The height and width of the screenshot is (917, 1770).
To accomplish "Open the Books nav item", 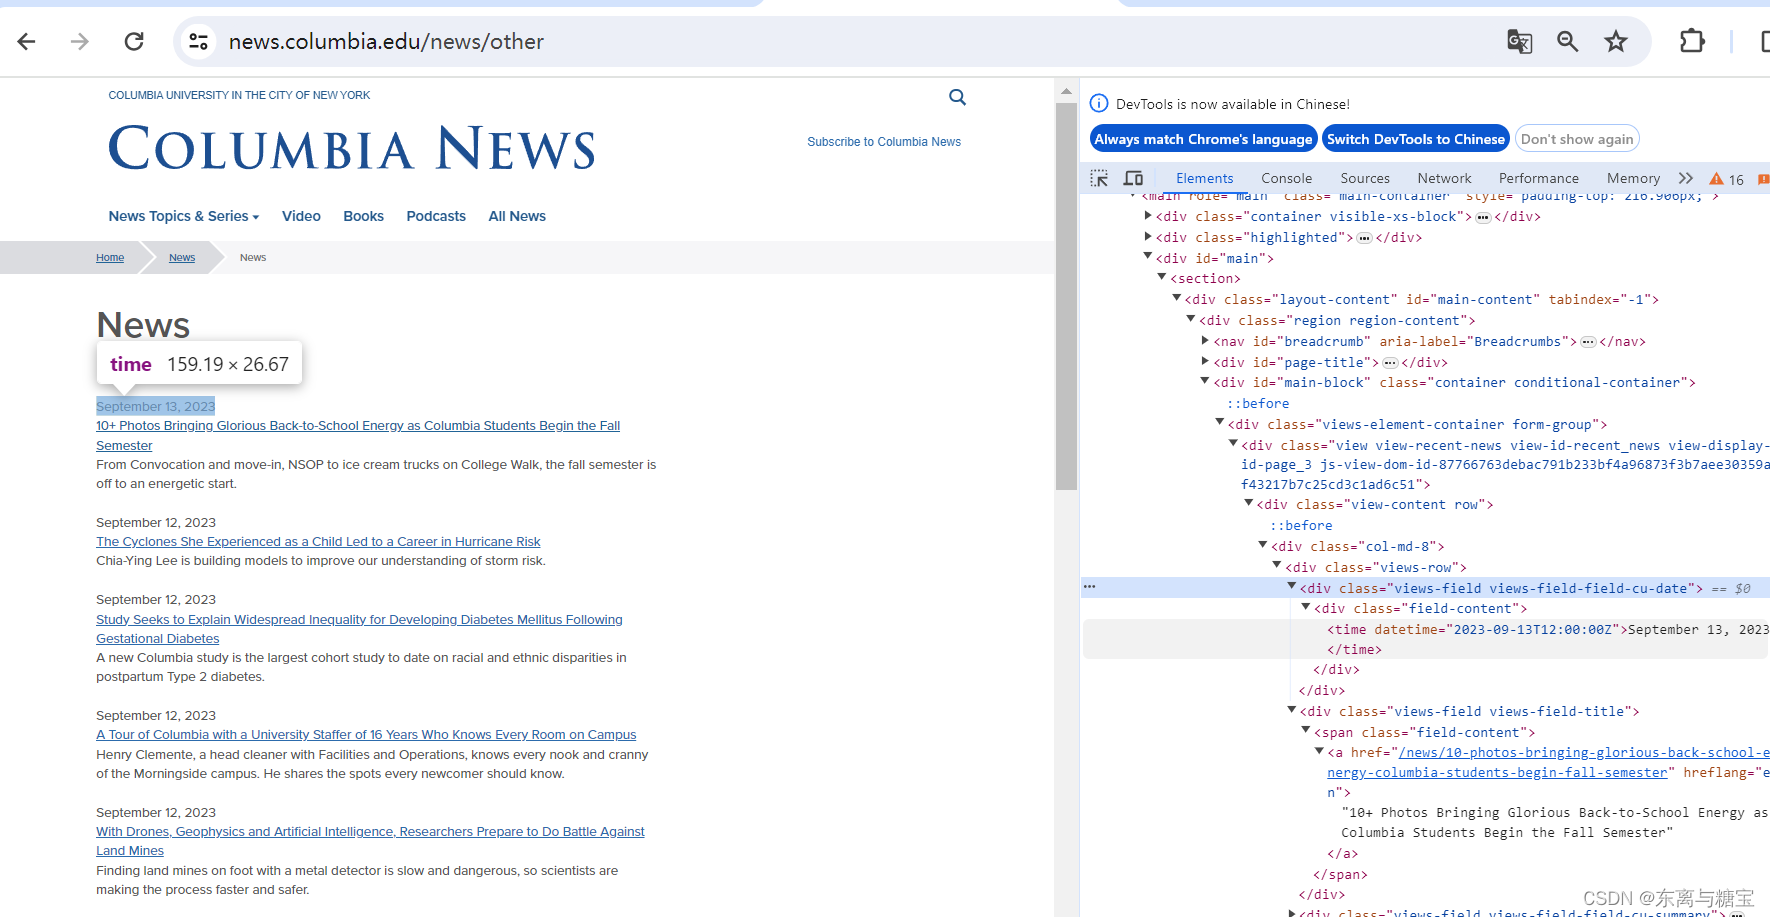I will 363,216.
